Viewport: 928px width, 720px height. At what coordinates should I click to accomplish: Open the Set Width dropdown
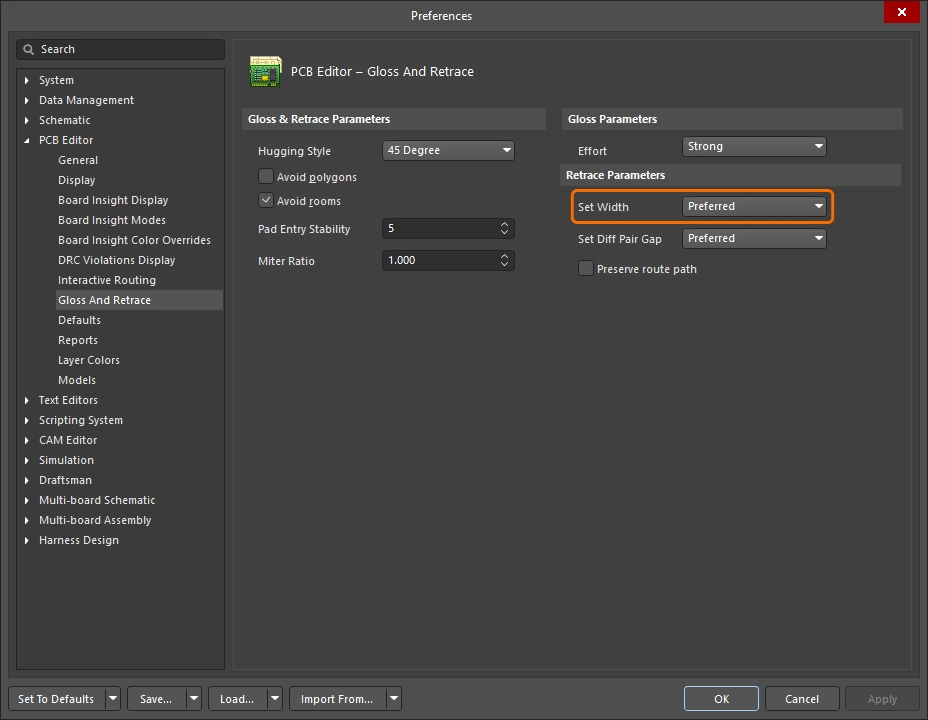tap(754, 206)
